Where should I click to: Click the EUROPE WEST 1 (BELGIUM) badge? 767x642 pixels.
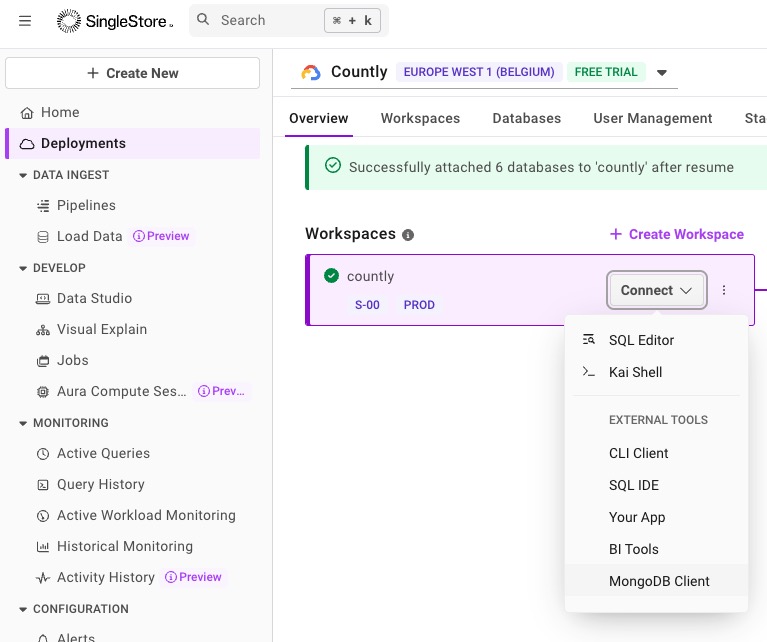tap(479, 72)
